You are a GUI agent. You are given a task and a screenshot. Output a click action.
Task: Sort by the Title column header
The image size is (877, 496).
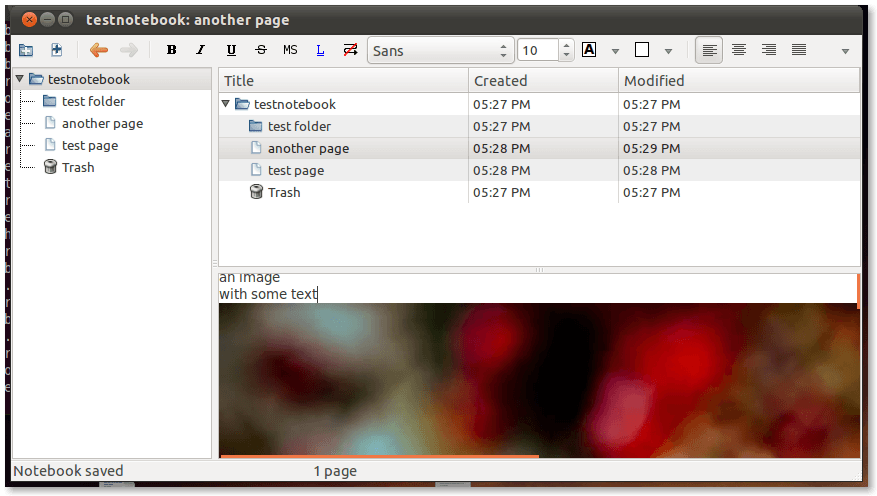(x=239, y=81)
